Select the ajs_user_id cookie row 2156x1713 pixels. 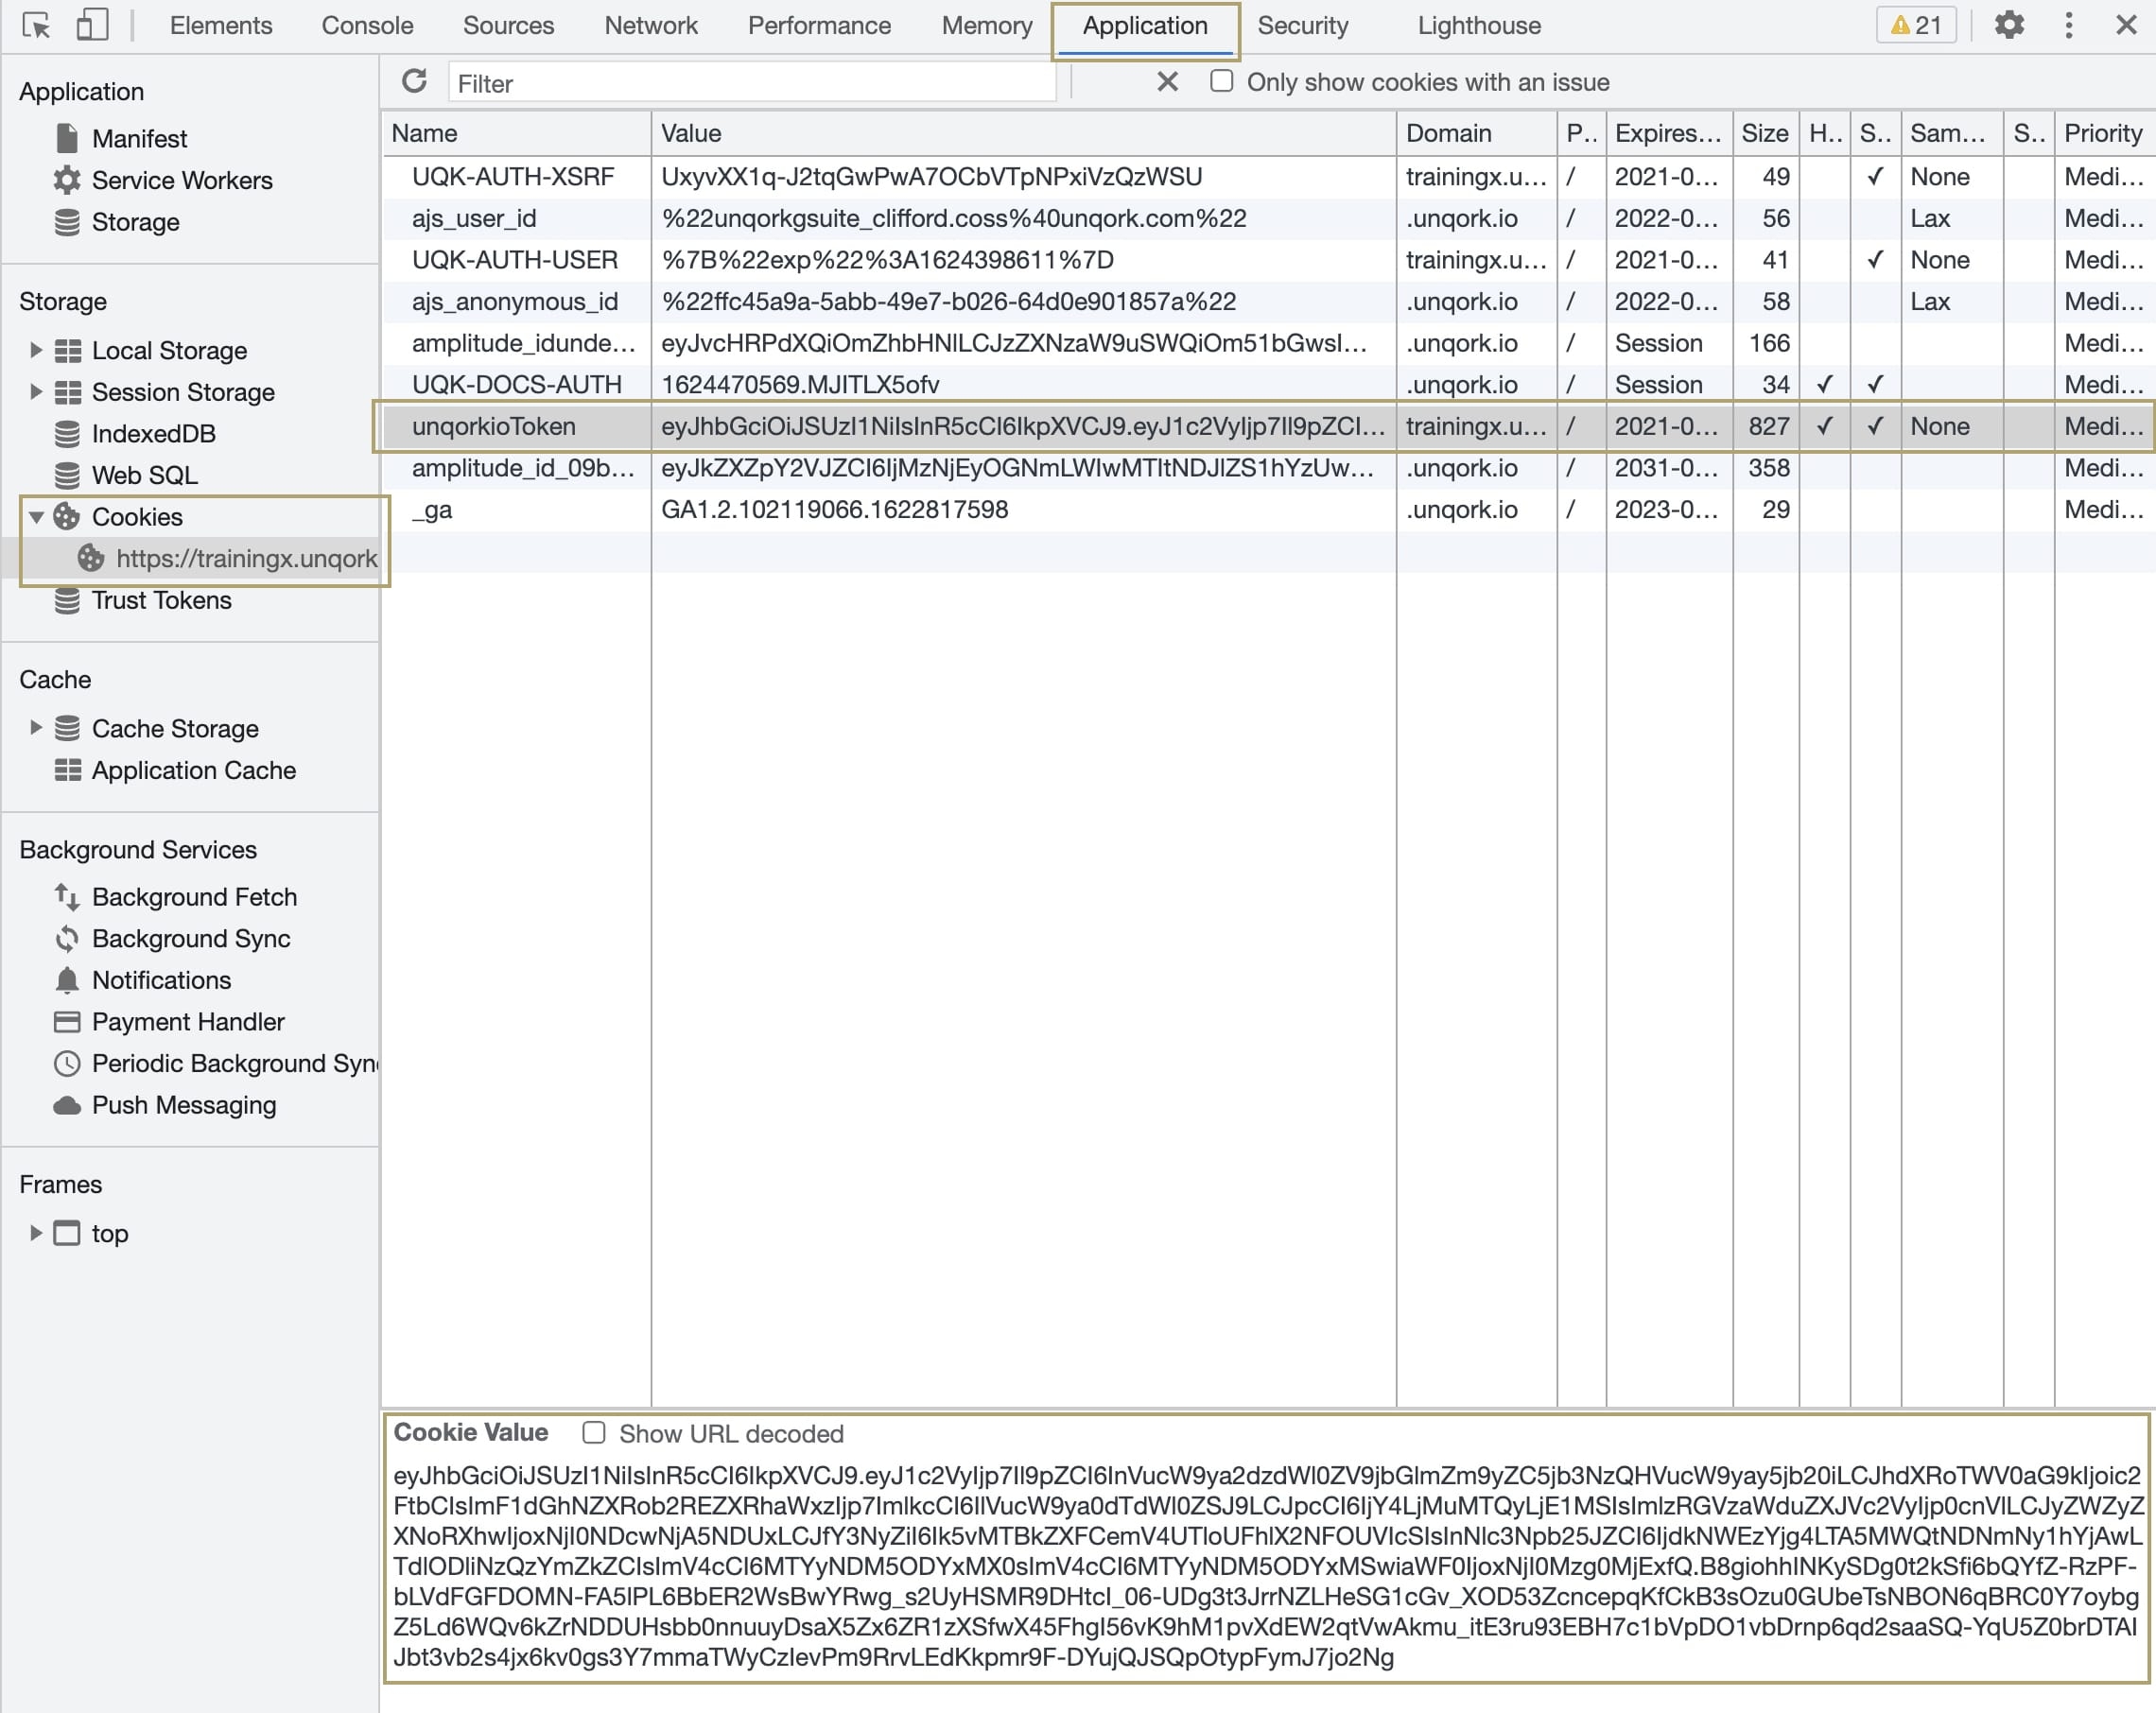(x=1268, y=219)
